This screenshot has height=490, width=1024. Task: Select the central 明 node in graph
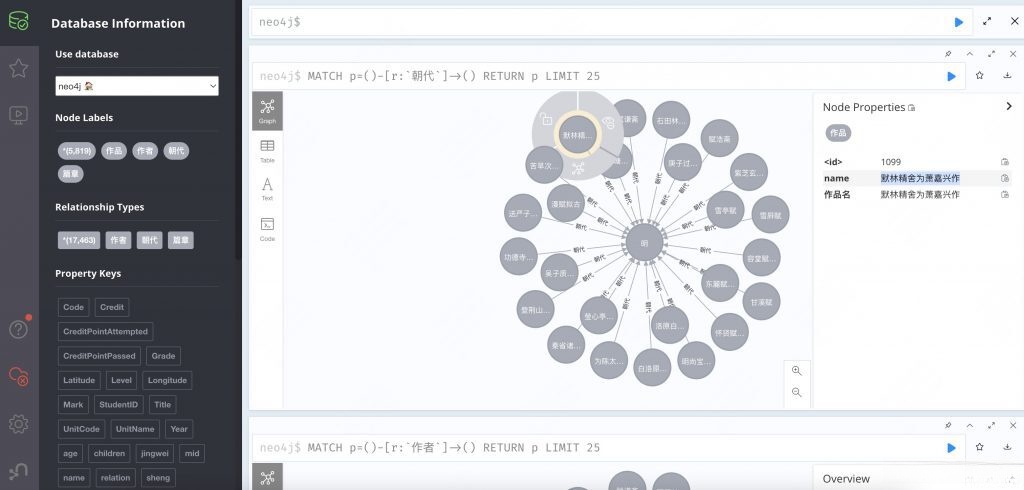pos(645,243)
